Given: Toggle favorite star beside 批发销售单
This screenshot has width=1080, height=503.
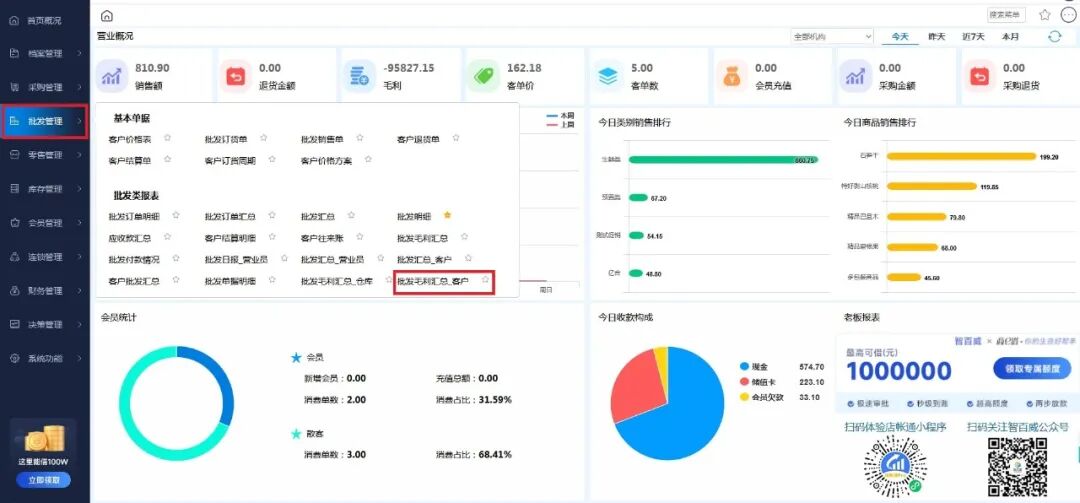Looking at the screenshot, I should (360, 138).
